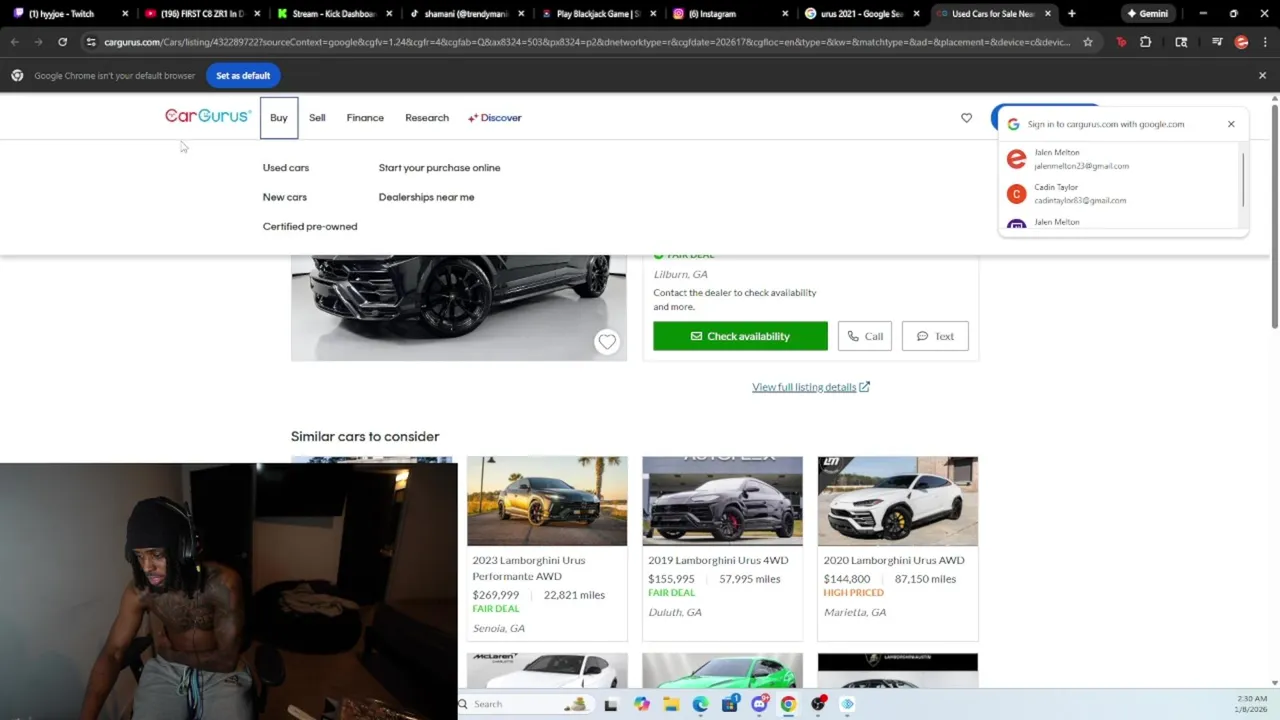Click the CarGurus logo
Image resolution: width=1280 pixels, height=720 pixels.
[208, 117]
